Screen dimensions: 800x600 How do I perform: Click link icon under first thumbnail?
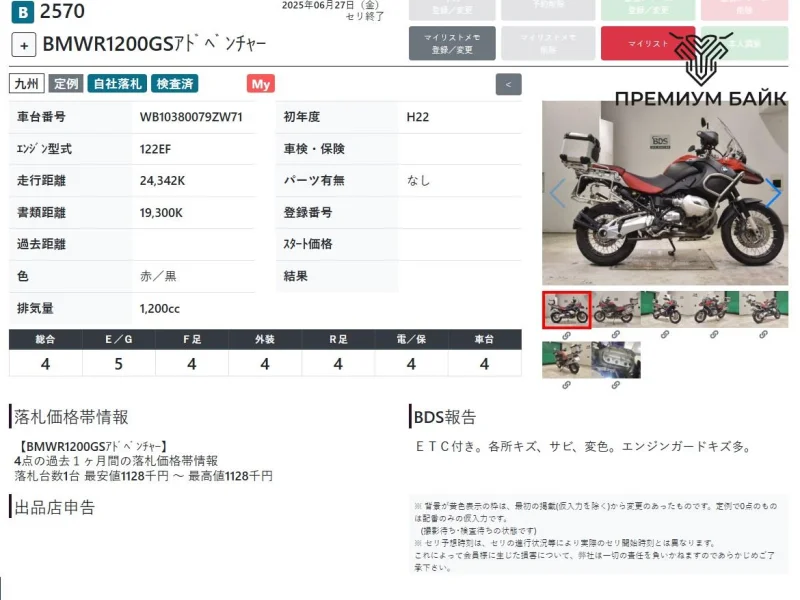coord(566,335)
